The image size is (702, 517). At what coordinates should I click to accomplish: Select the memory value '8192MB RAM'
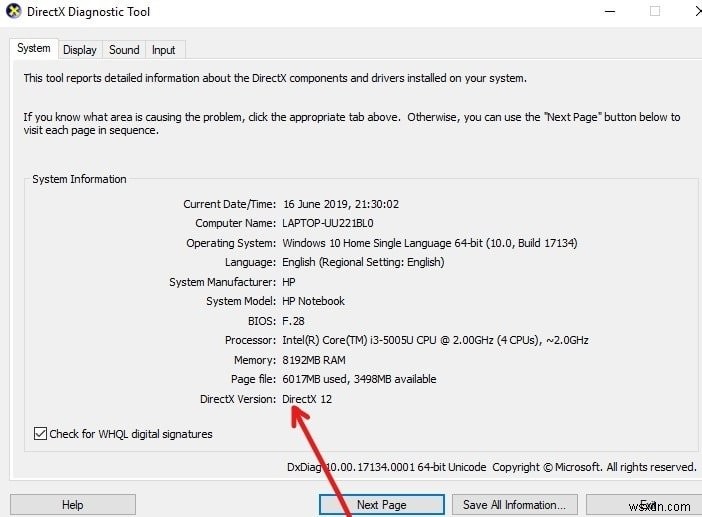(x=314, y=360)
